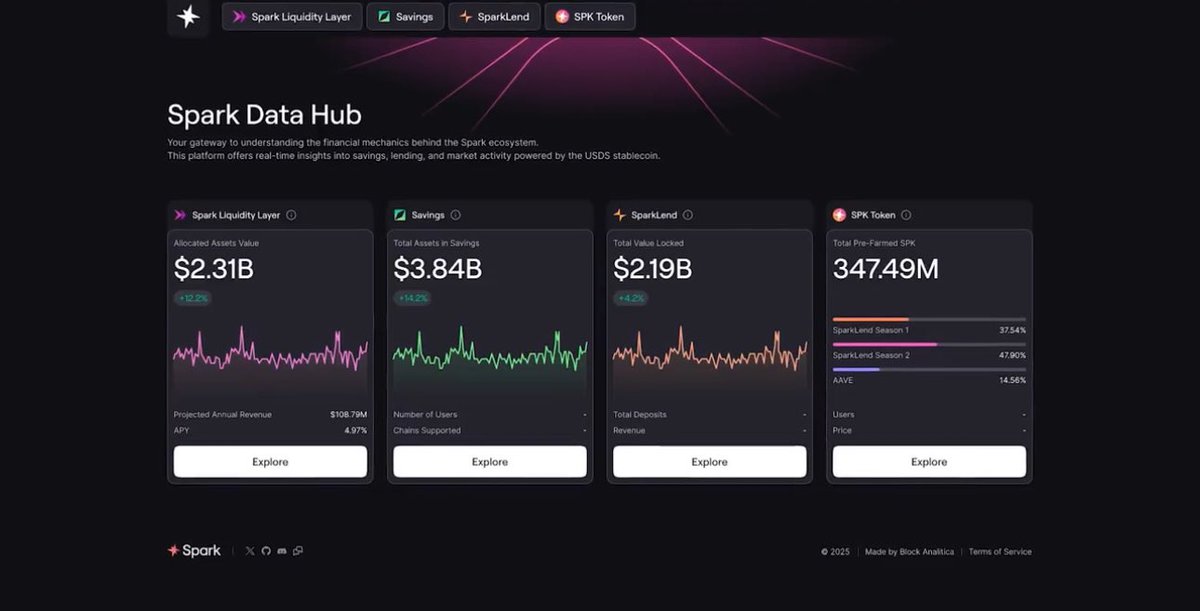The width and height of the screenshot is (1200, 611).
Task: Click the Spark footer logo
Action: coord(194,551)
